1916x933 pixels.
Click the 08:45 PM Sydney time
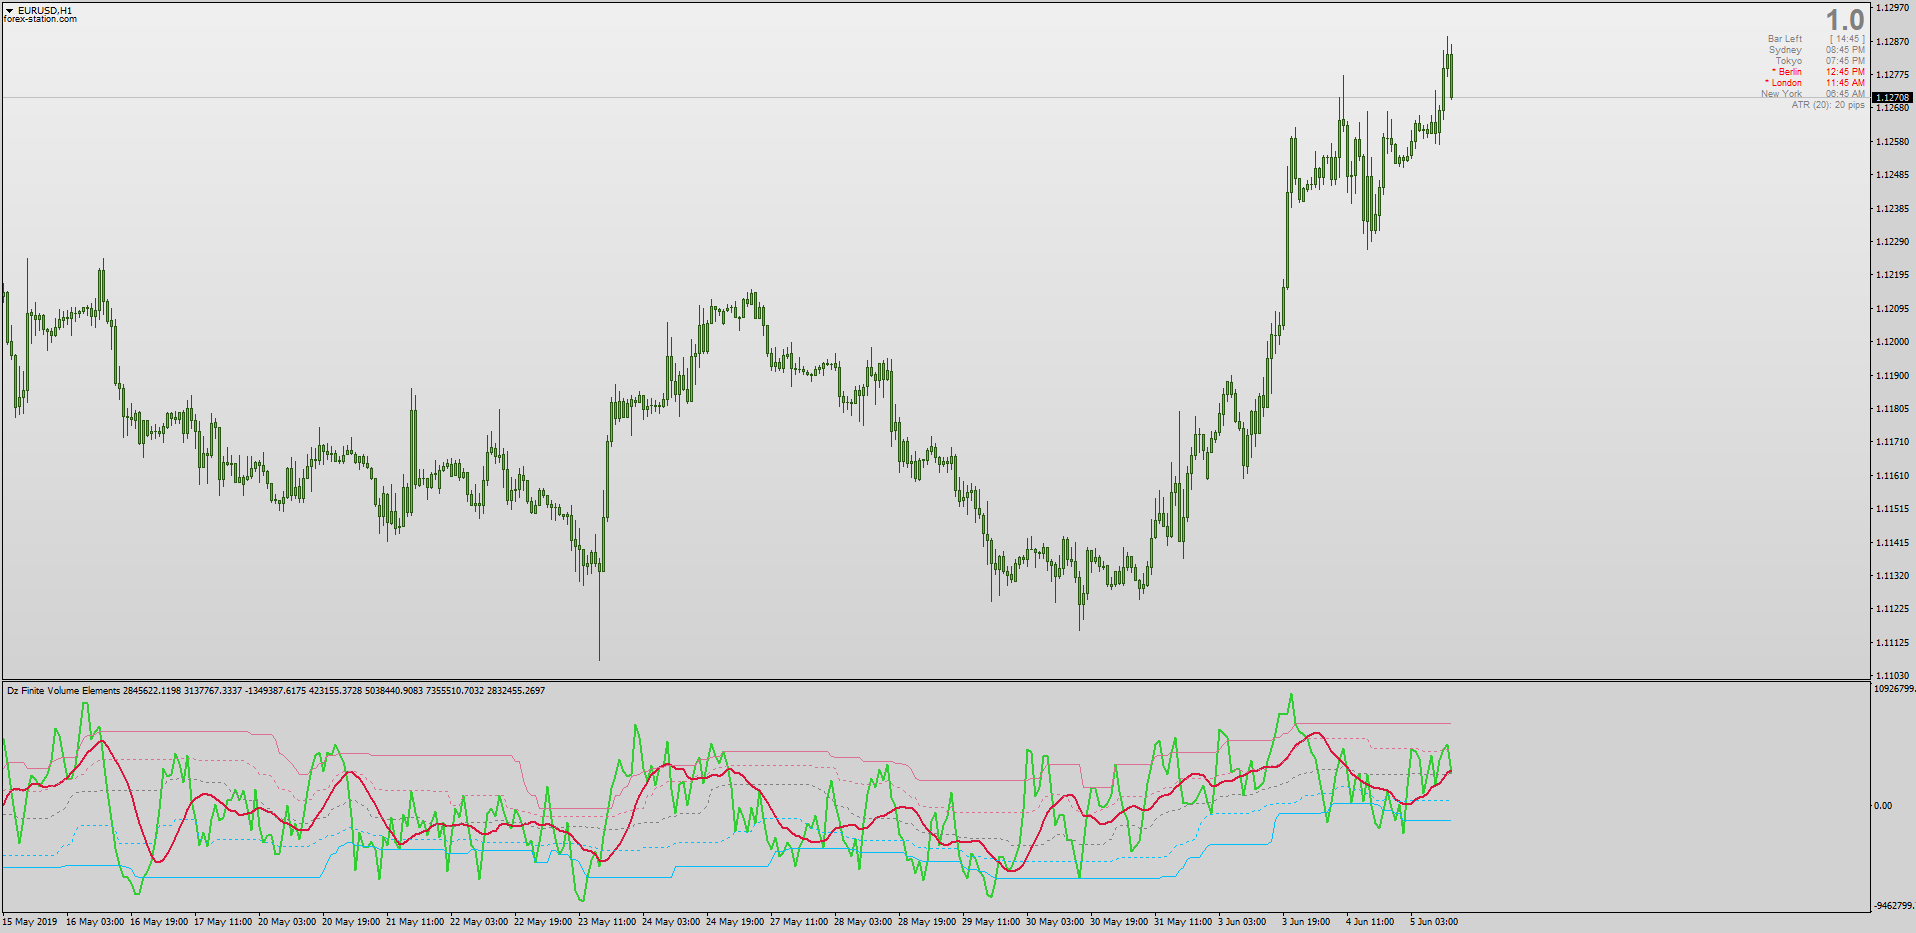click(1845, 50)
